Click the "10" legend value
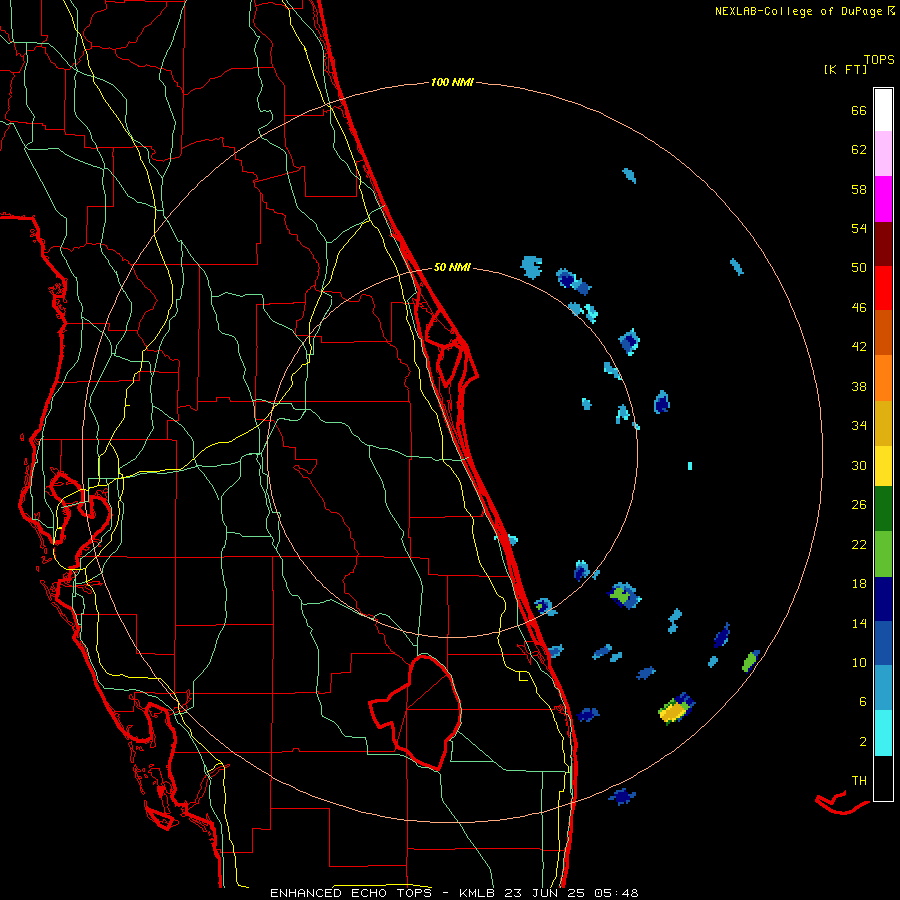The width and height of the screenshot is (900, 900). (859, 662)
